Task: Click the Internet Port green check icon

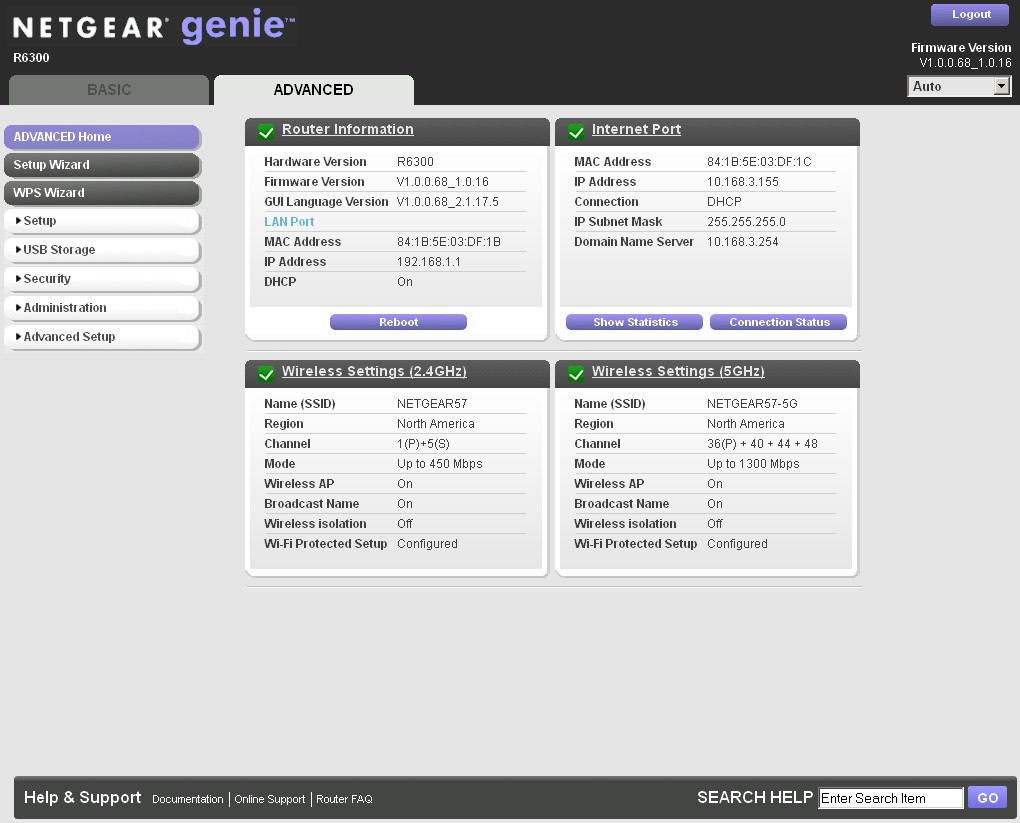Action: point(576,131)
